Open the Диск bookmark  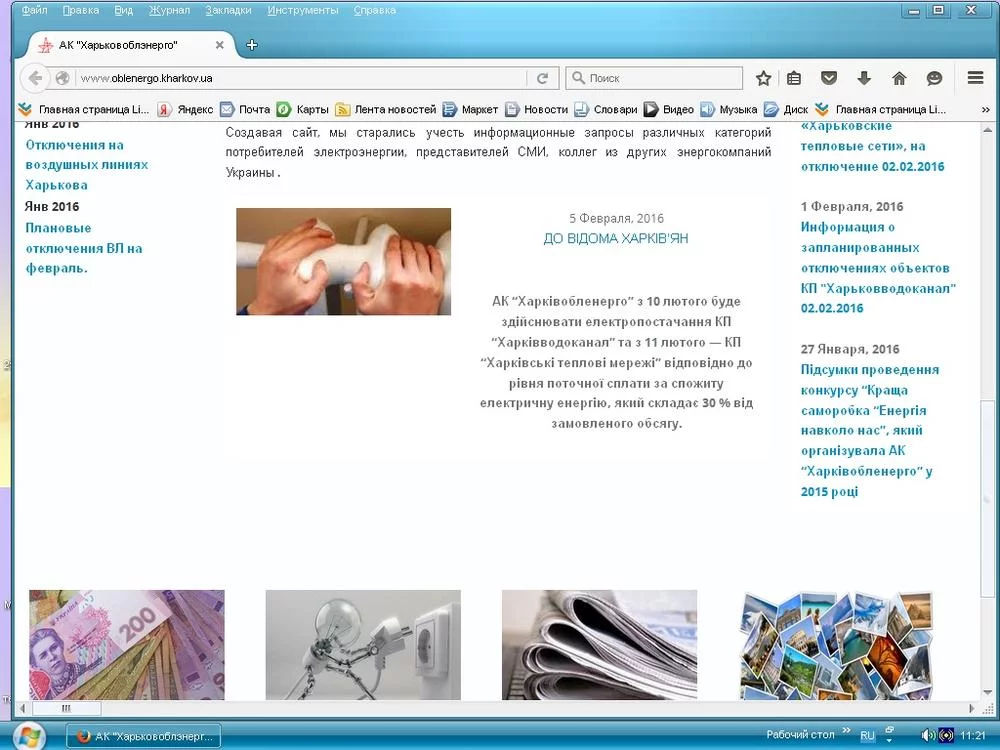(786, 109)
